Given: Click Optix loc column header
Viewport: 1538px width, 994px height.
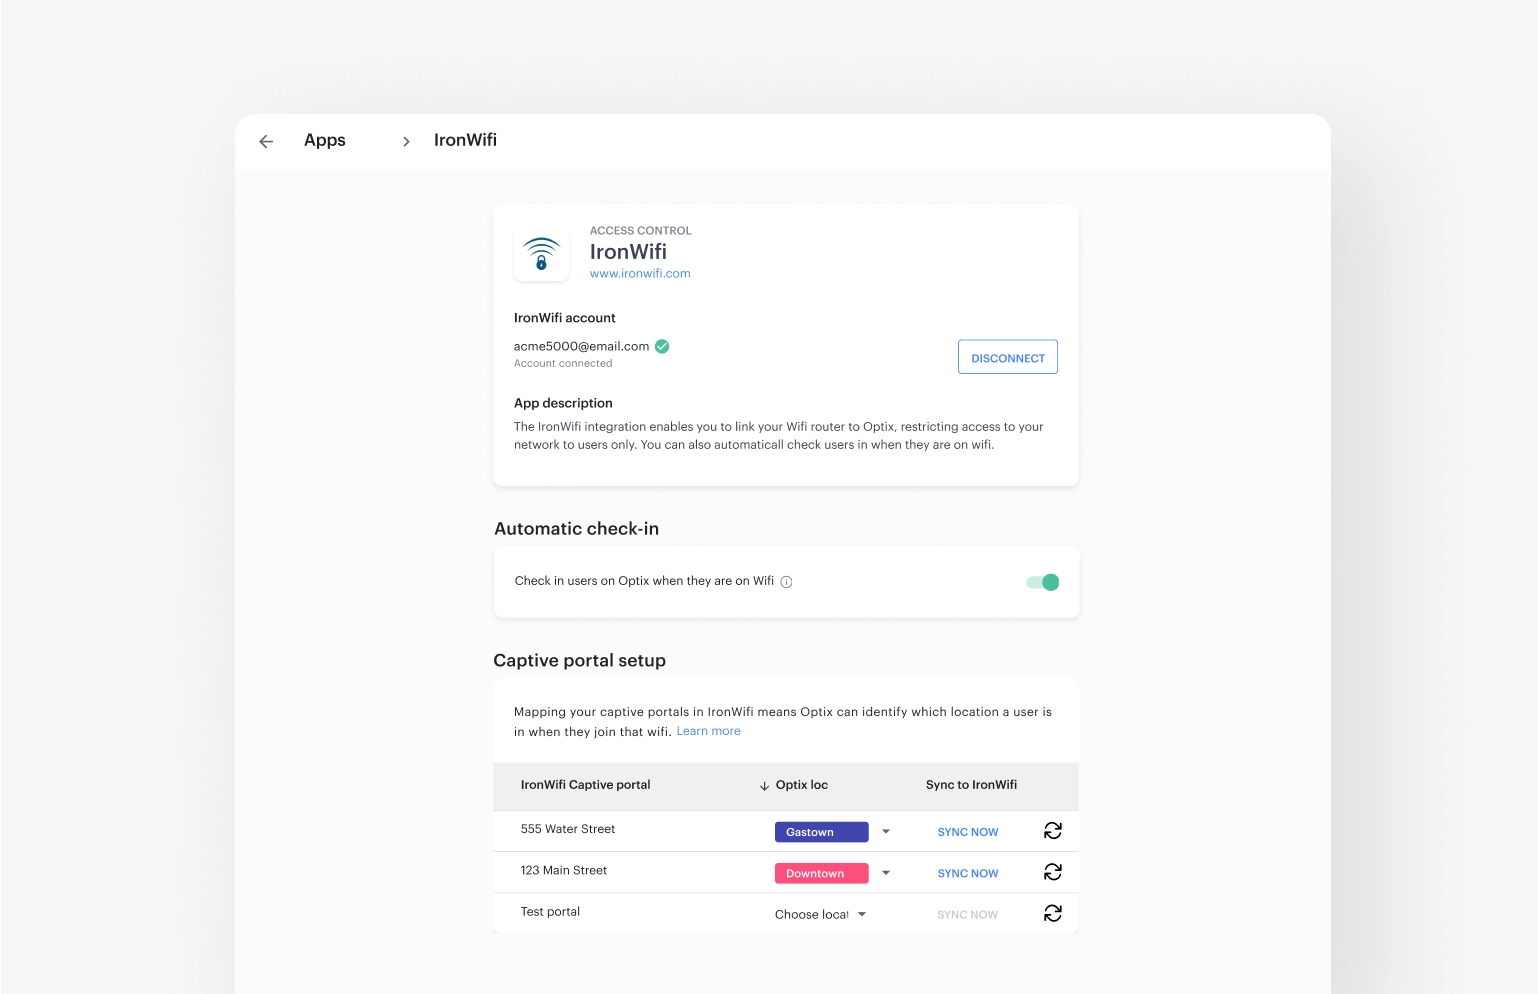Looking at the screenshot, I should coord(801,785).
